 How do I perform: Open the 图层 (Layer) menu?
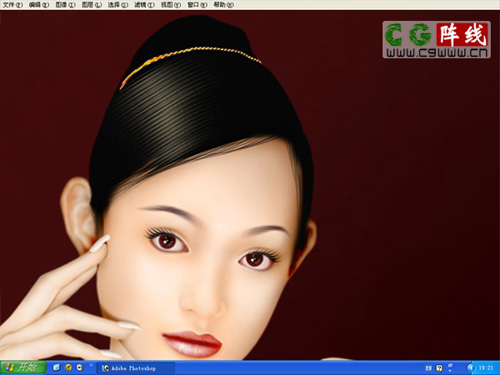click(92, 5)
